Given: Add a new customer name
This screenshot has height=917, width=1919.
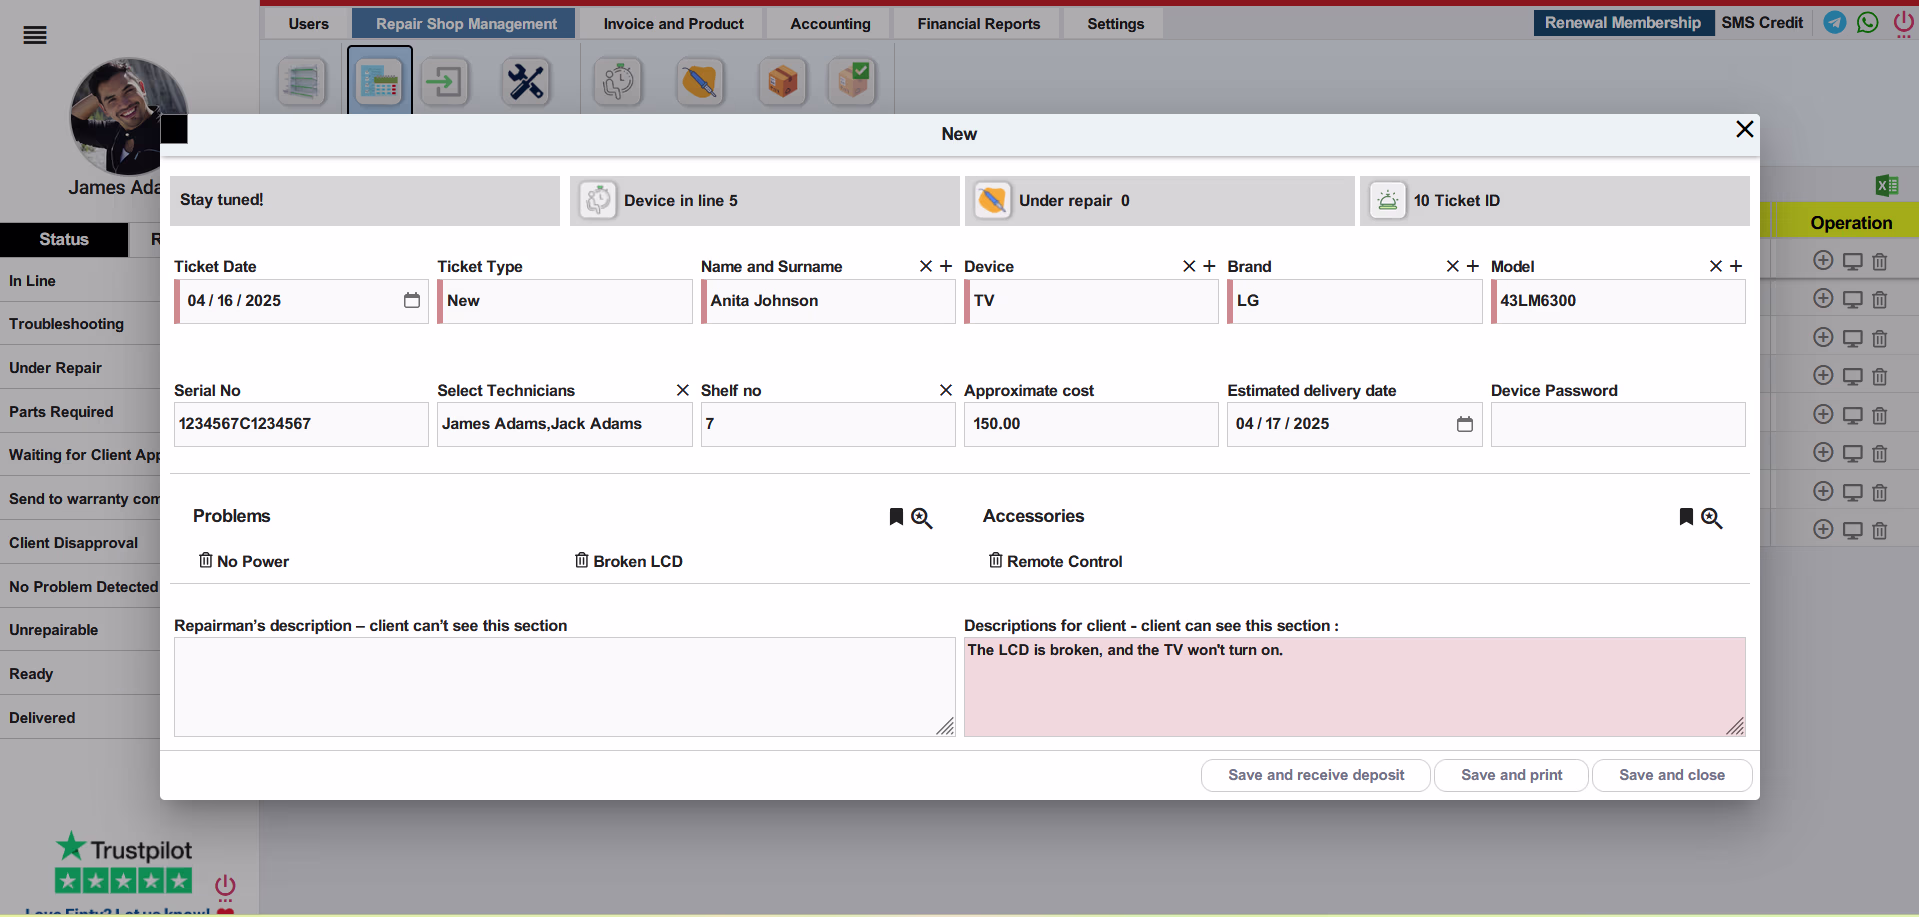Looking at the screenshot, I should point(946,266).
